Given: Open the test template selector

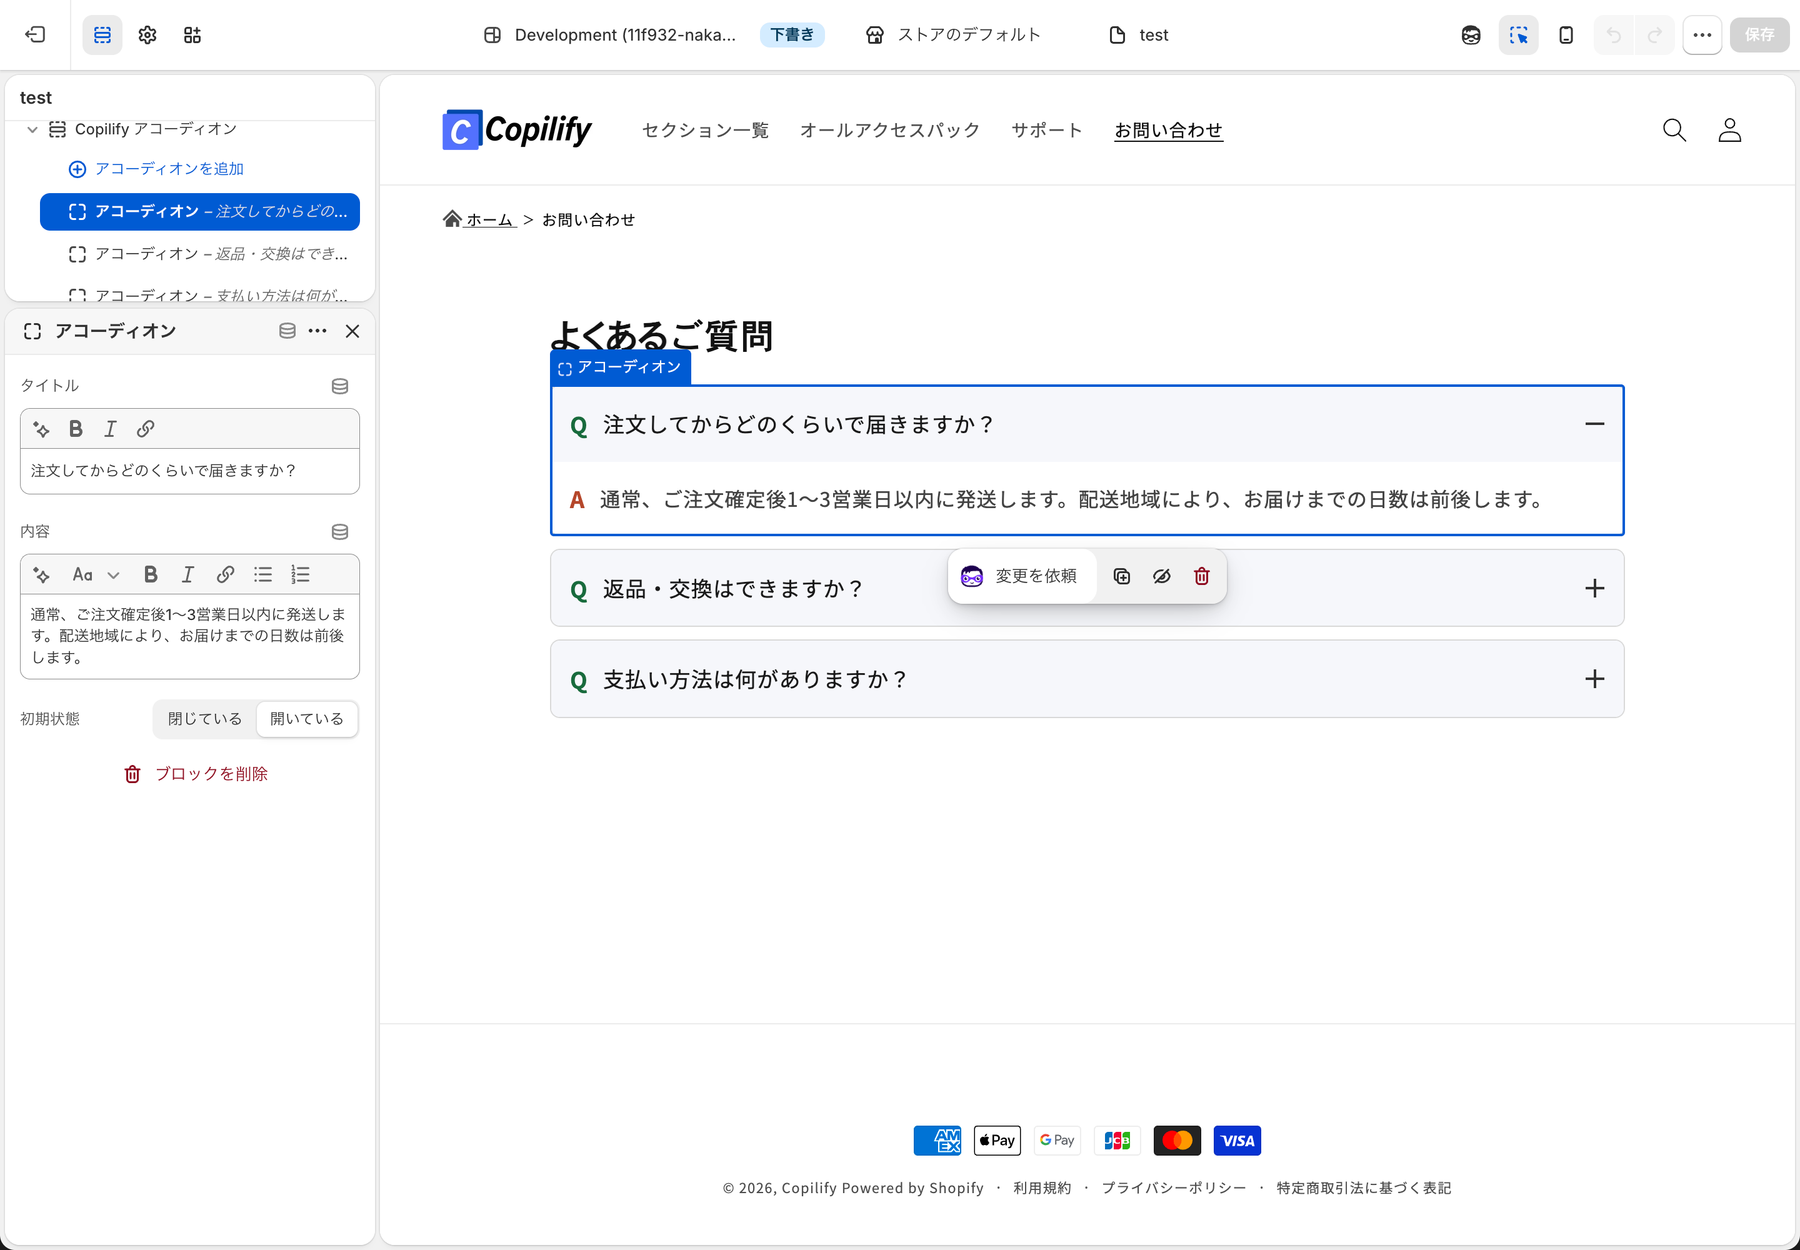Looking at the screenshot, I should click(x=1139, y=35).
